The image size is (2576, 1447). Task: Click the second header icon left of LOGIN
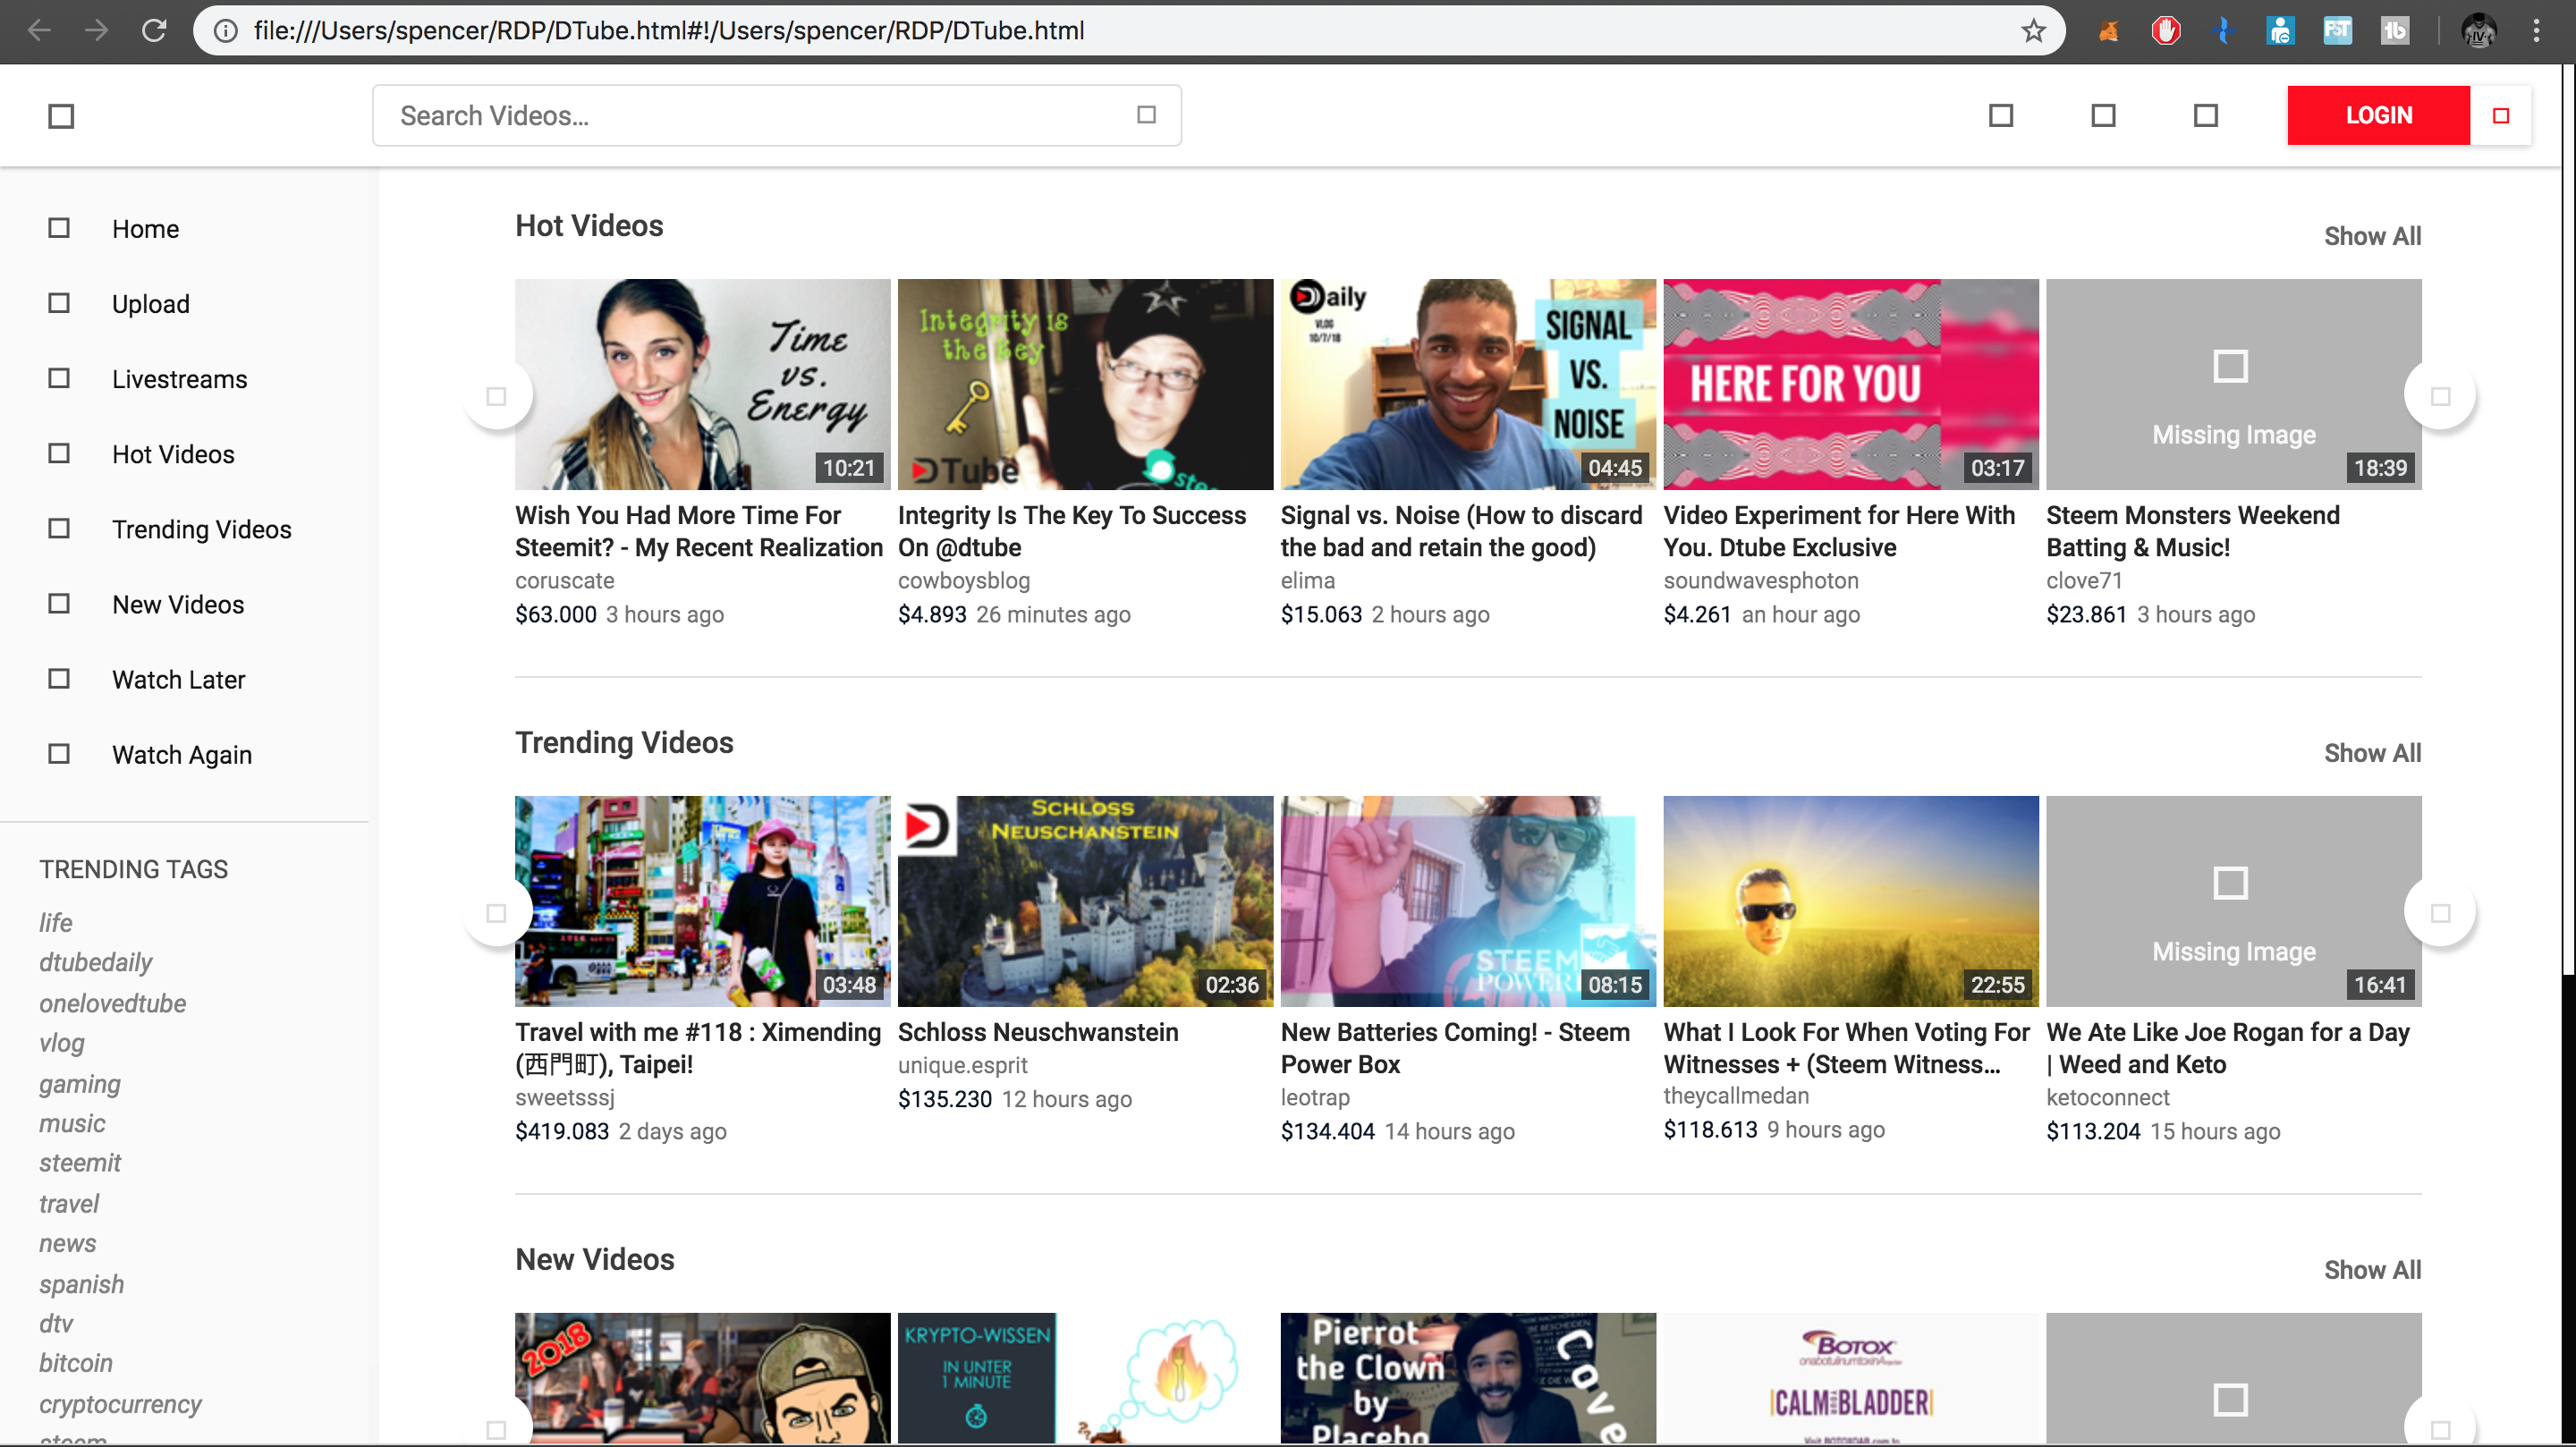(x=2103, y=116)
